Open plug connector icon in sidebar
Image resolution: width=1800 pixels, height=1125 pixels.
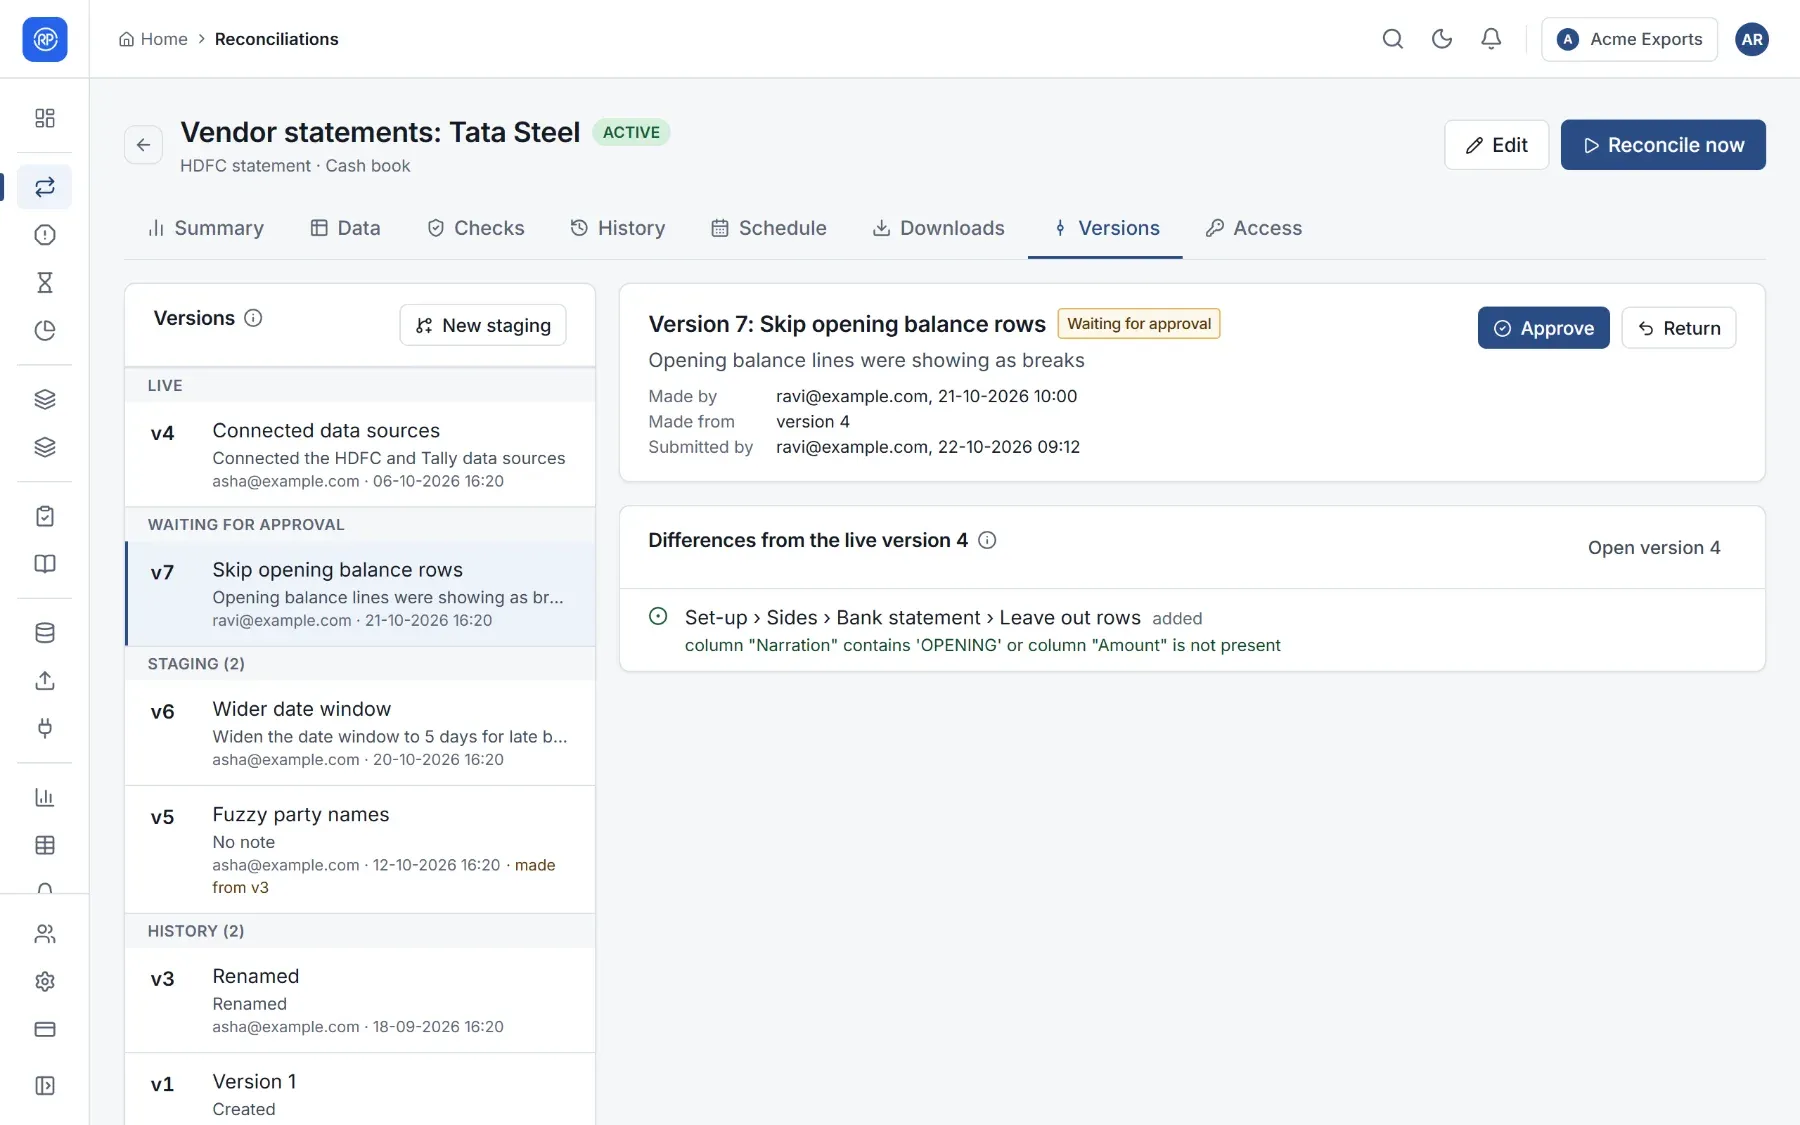click(x=45, y=728)
